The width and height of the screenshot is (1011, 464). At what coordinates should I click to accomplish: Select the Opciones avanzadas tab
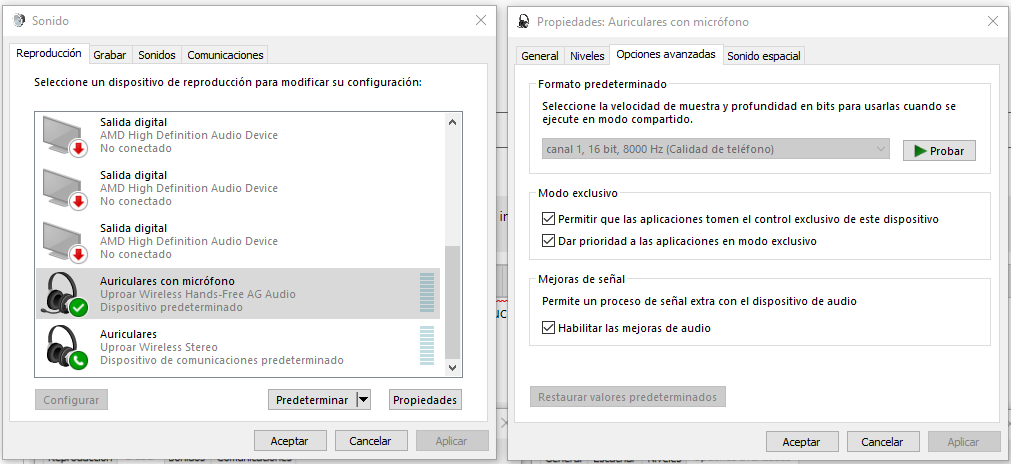point(666,54)
